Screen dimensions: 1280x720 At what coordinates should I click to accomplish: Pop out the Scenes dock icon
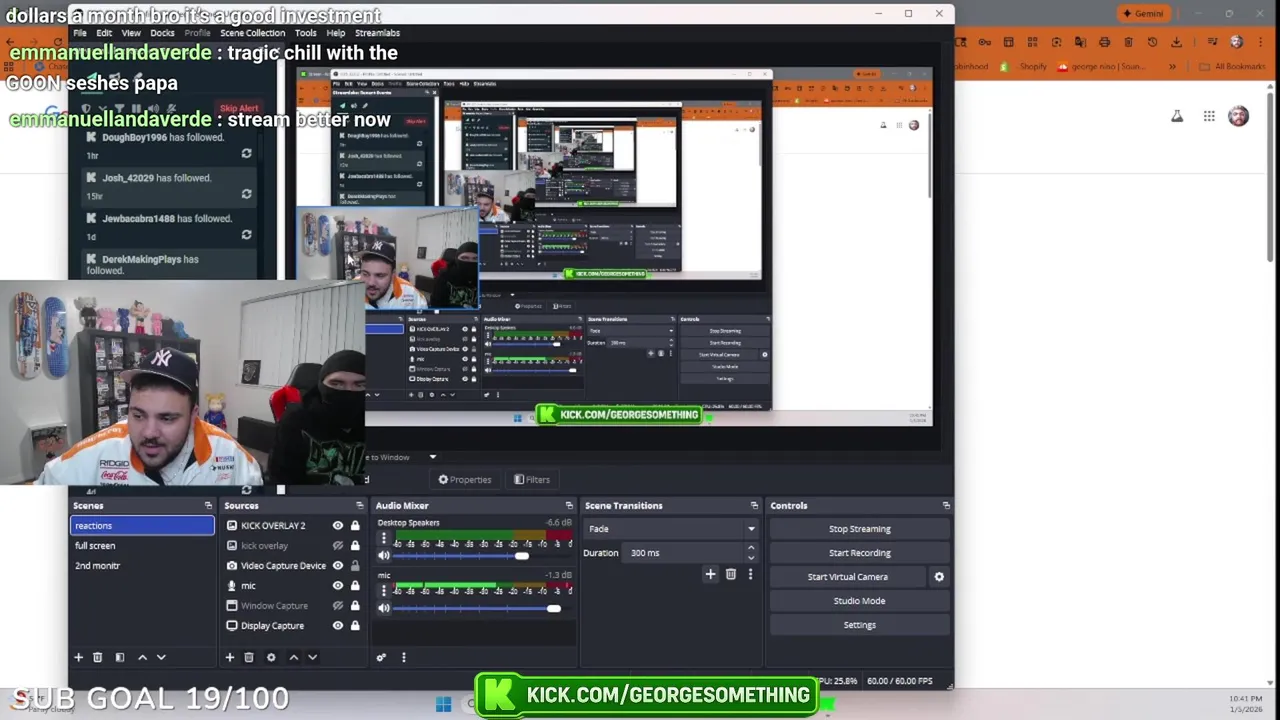(208, 506)
